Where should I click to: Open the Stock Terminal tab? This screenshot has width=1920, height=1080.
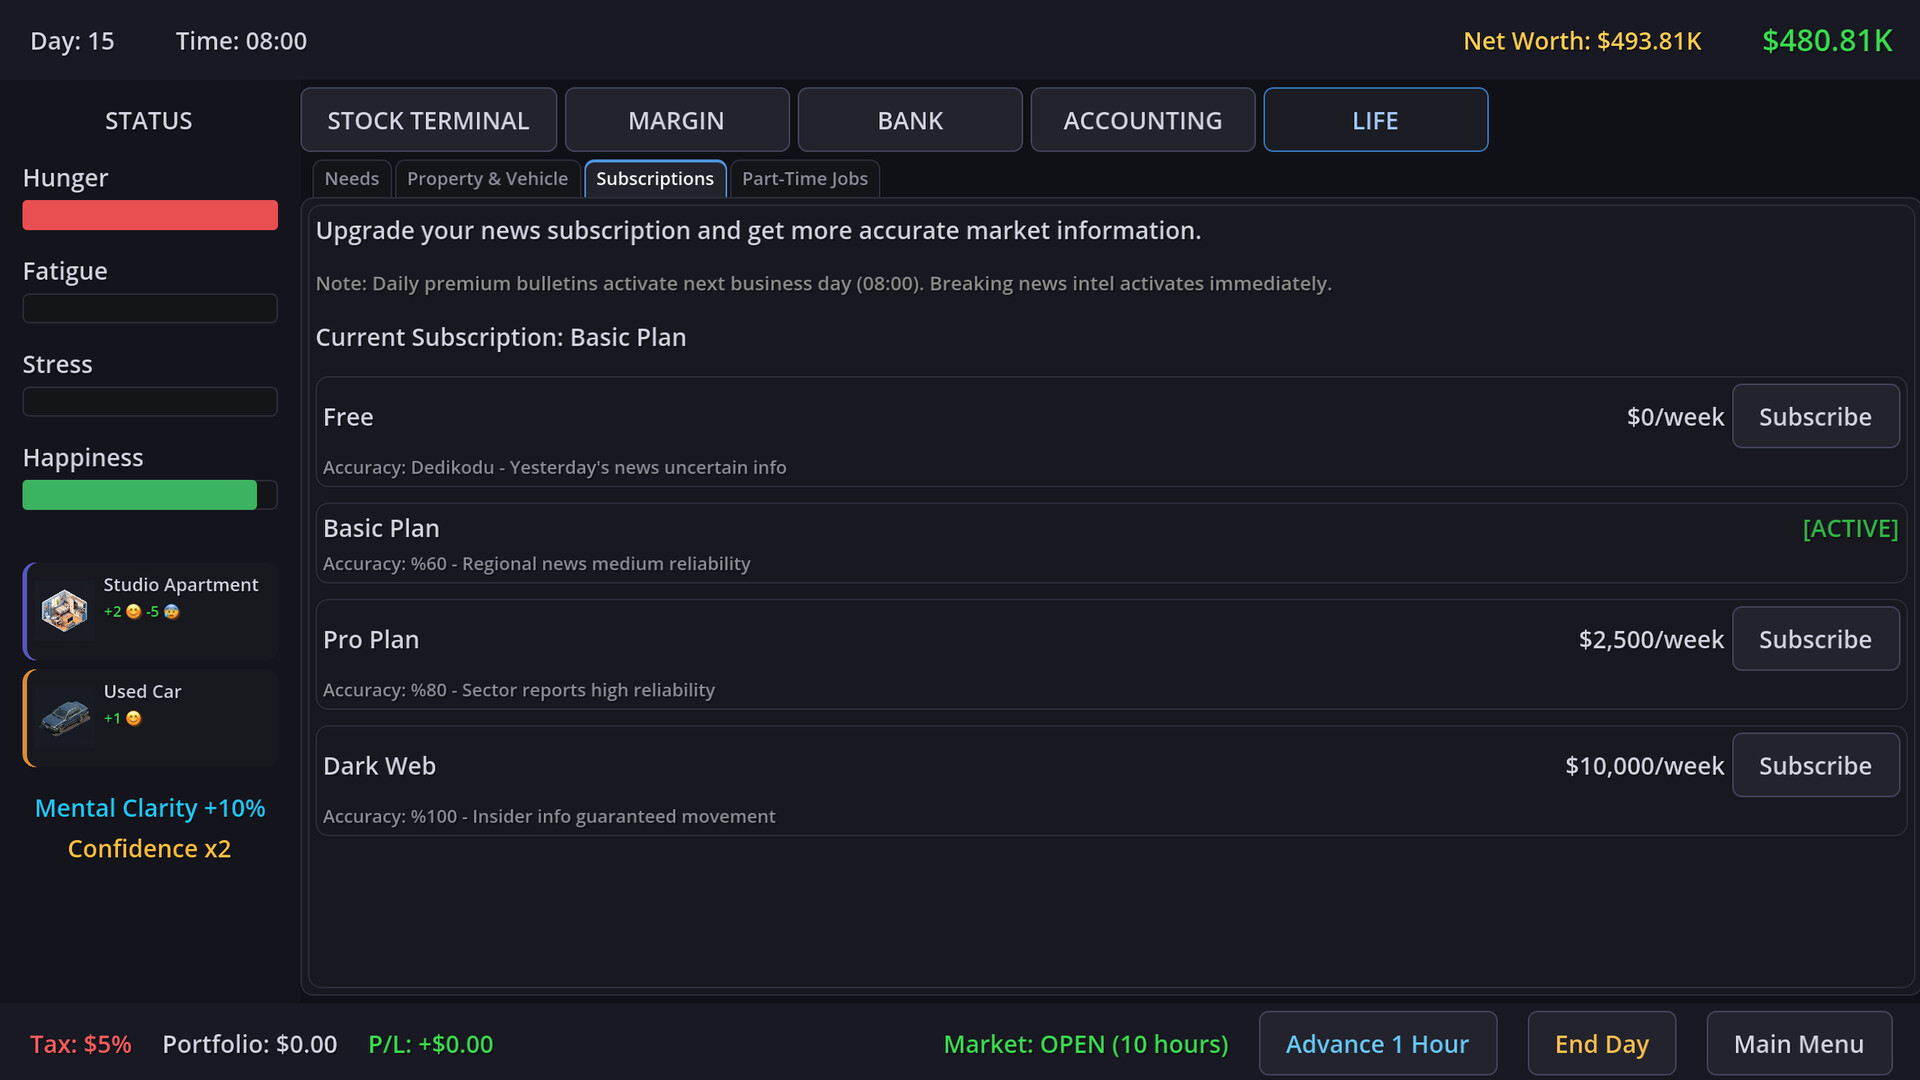click(x=428, y=120)
